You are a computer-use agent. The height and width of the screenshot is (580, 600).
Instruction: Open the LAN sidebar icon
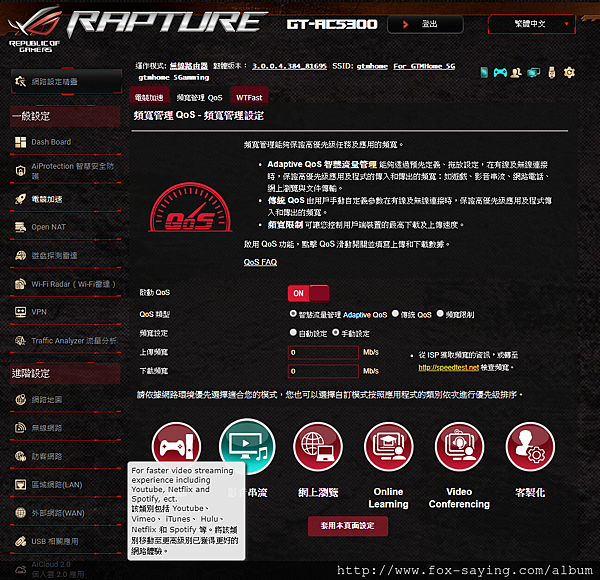pos(20,484)
